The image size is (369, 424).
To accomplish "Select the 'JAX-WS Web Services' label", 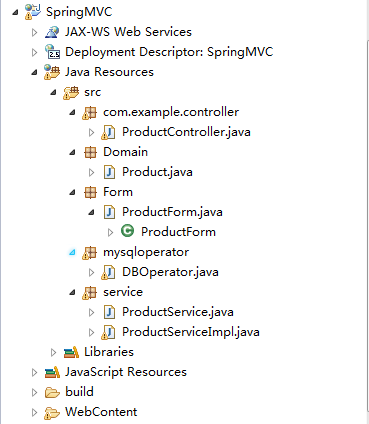I will [x=128, y=32].
